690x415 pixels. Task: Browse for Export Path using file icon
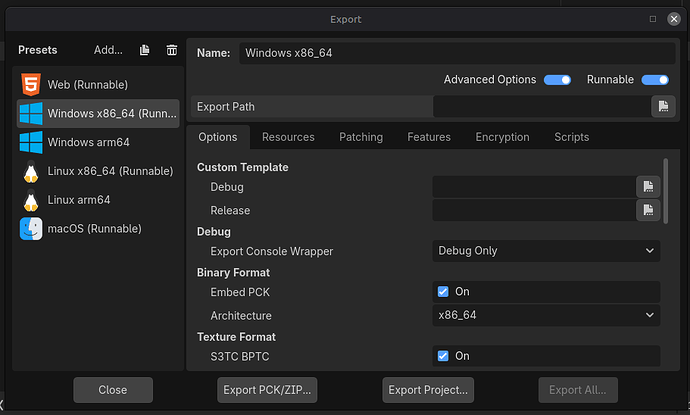point(663,107)
